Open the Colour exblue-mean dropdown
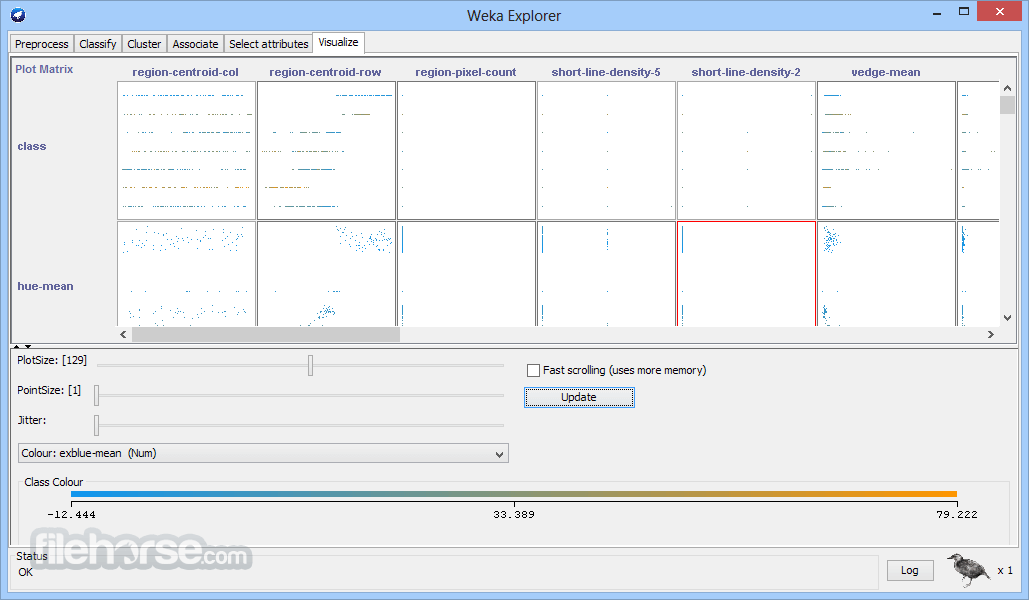 point(262,453)
